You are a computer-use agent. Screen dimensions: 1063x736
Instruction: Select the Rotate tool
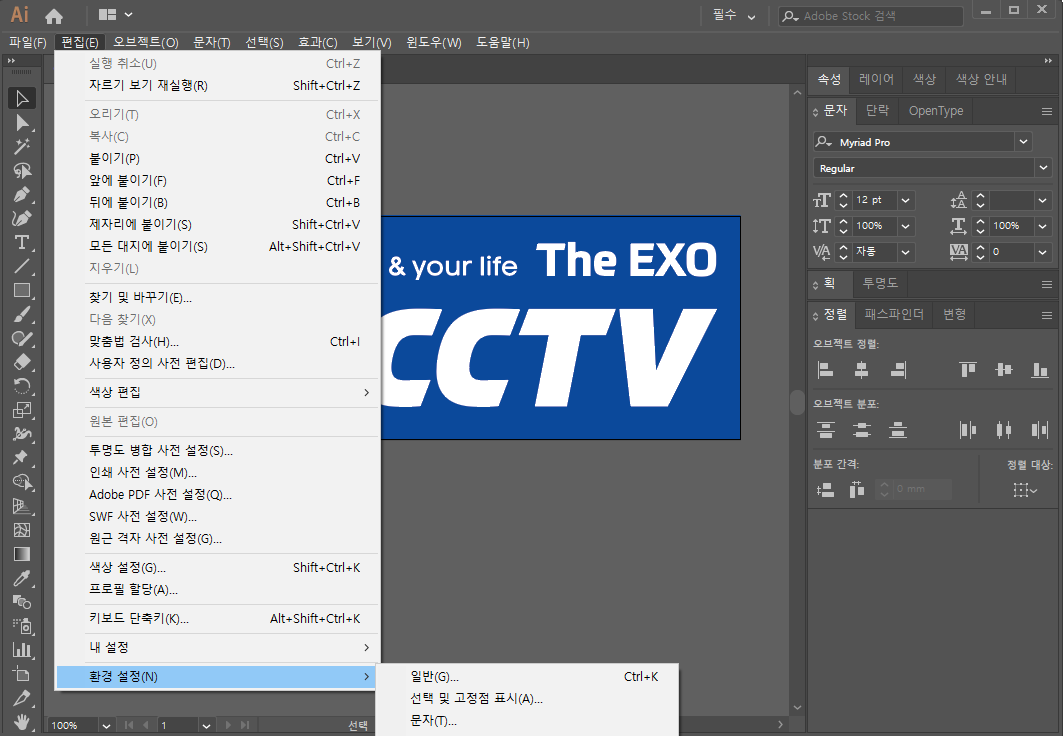pyautogui.click(x=22, y=386)
